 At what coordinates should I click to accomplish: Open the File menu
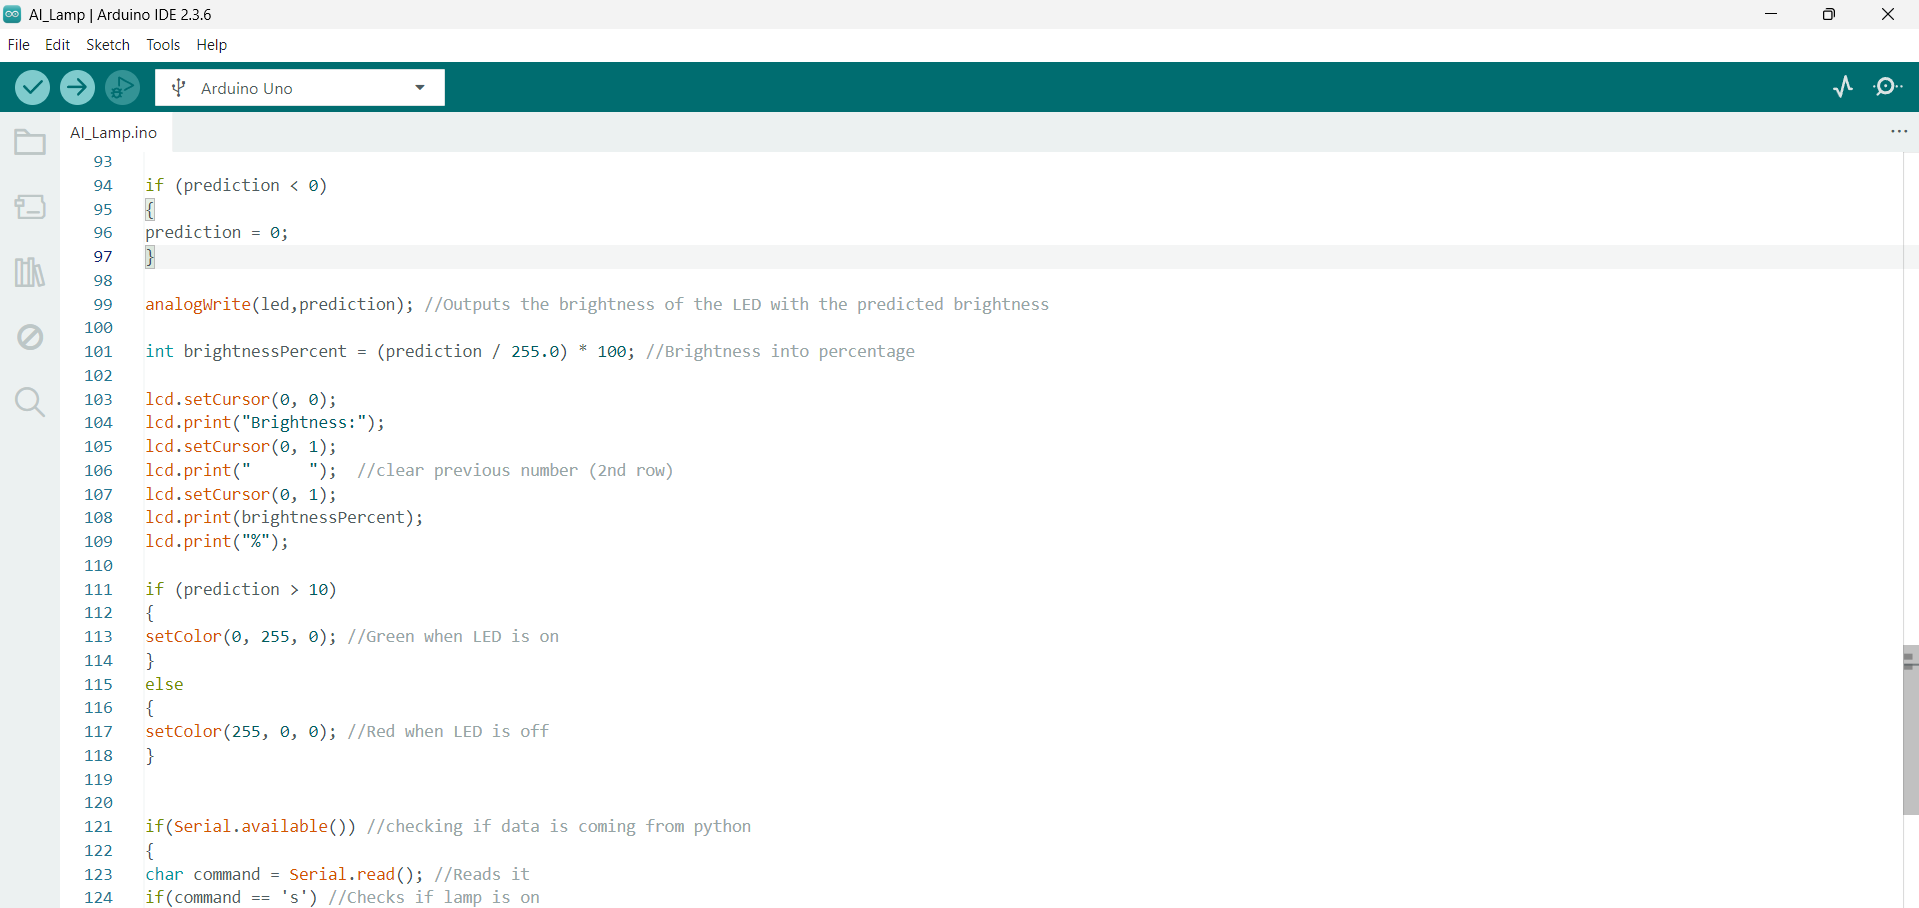19,45
